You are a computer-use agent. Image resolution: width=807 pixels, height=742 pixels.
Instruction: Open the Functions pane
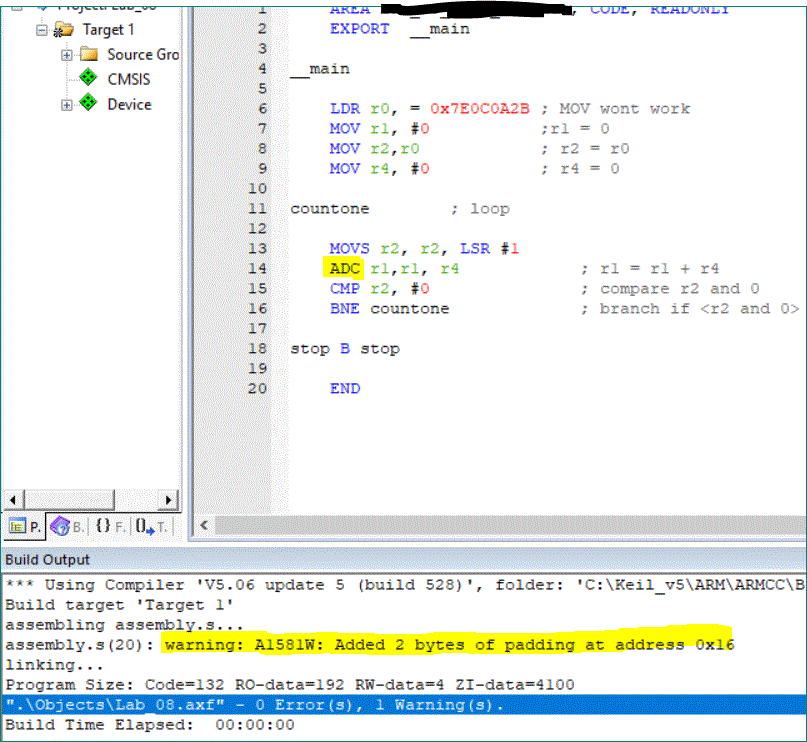coord(109,526)
